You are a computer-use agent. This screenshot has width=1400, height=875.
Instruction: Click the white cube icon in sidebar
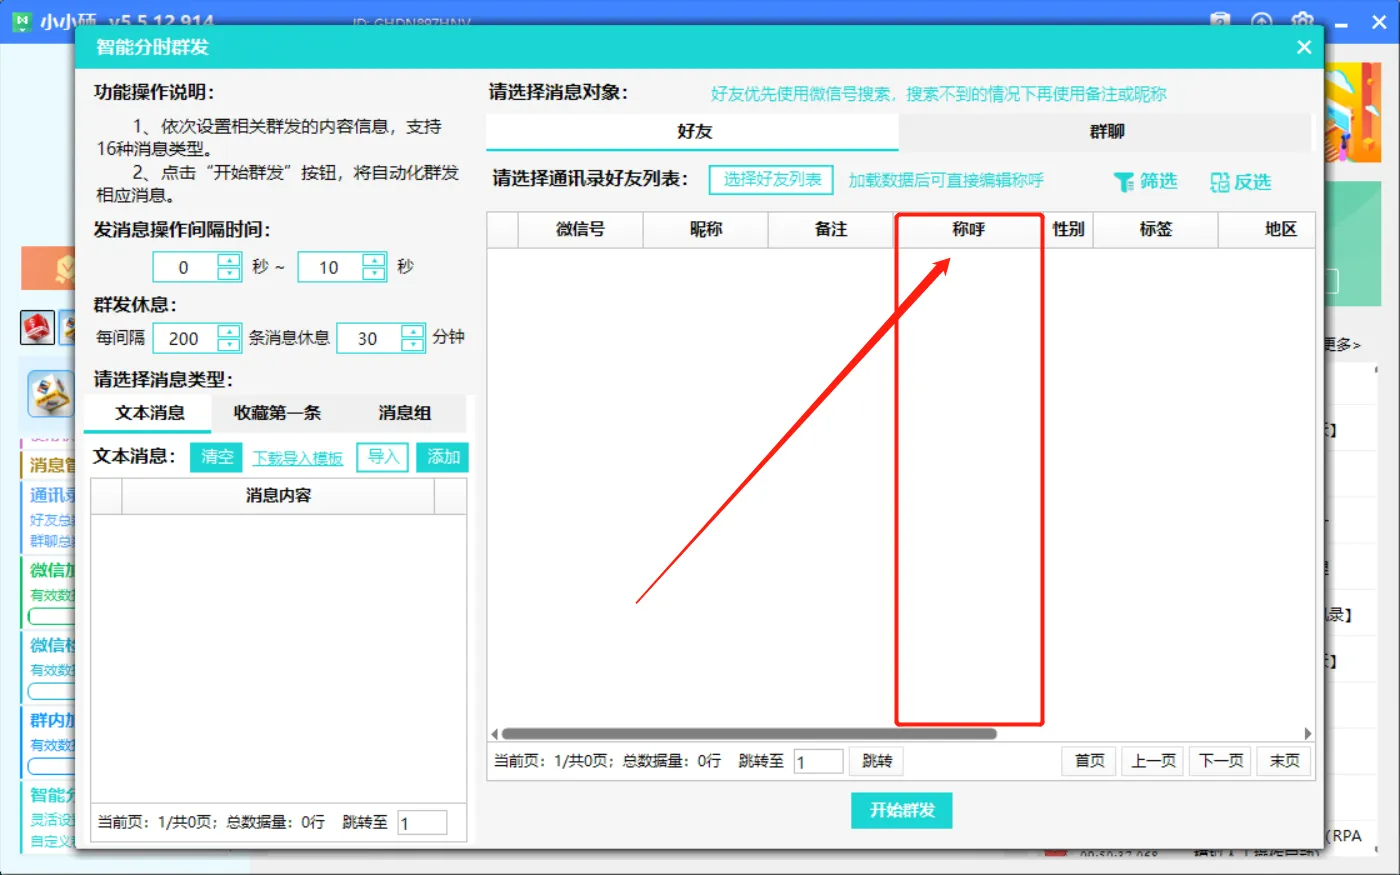(x=50, y=393)
